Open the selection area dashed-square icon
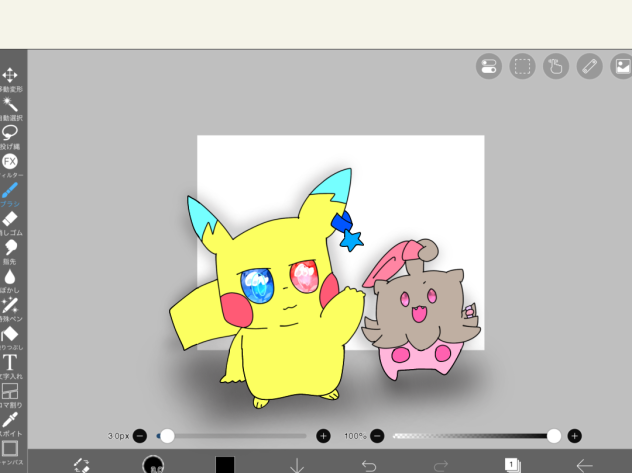632x473 pixels. [x=522, y=66]
